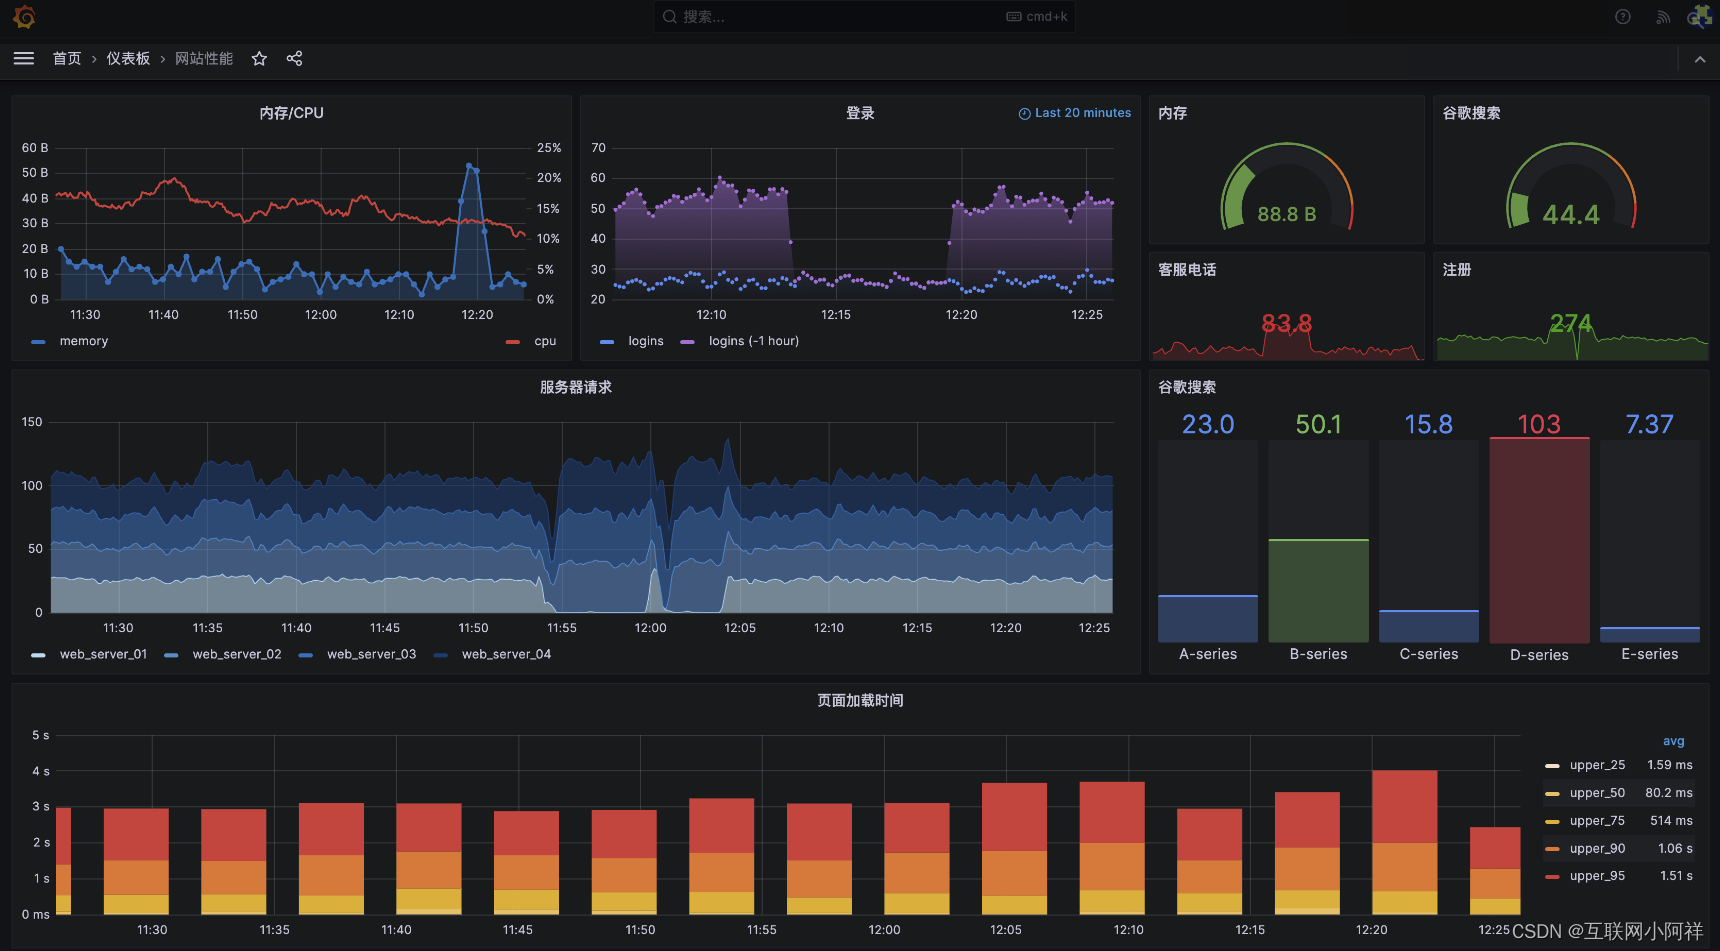
Task: Click the 83.8 stat value
Action: pos(1286,323)
